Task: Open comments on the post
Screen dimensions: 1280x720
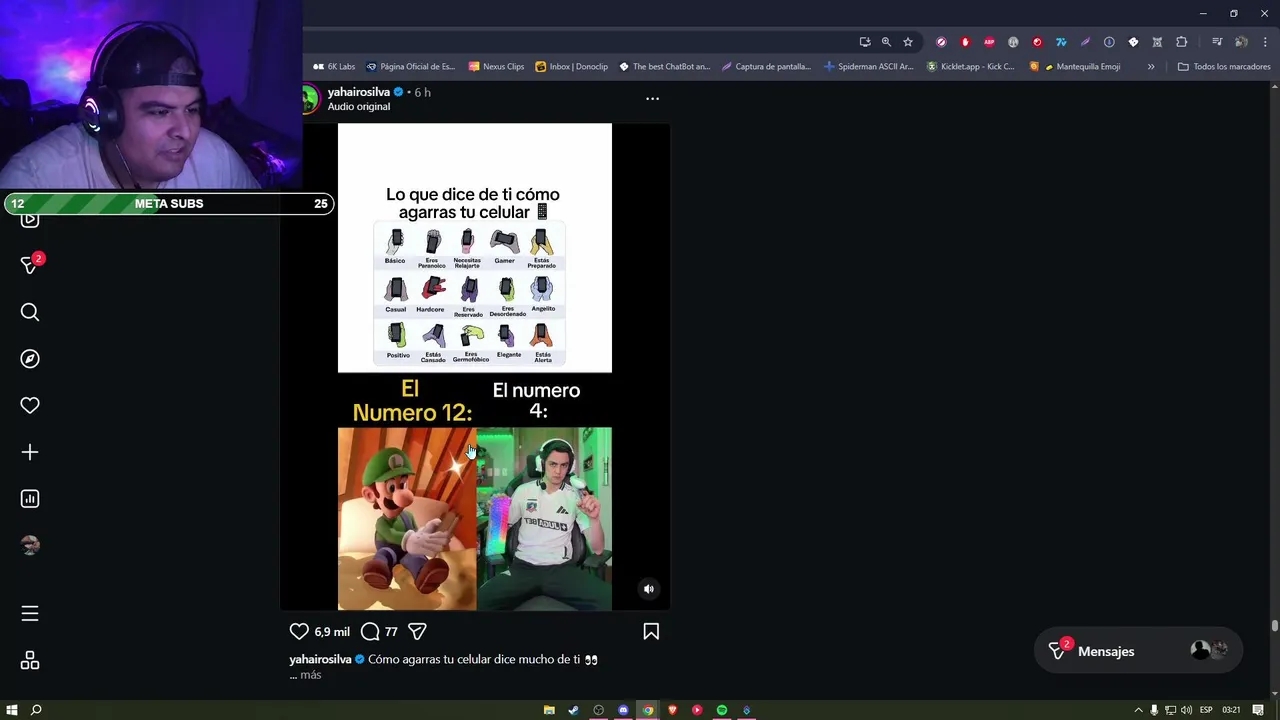Action: point(370,631)
